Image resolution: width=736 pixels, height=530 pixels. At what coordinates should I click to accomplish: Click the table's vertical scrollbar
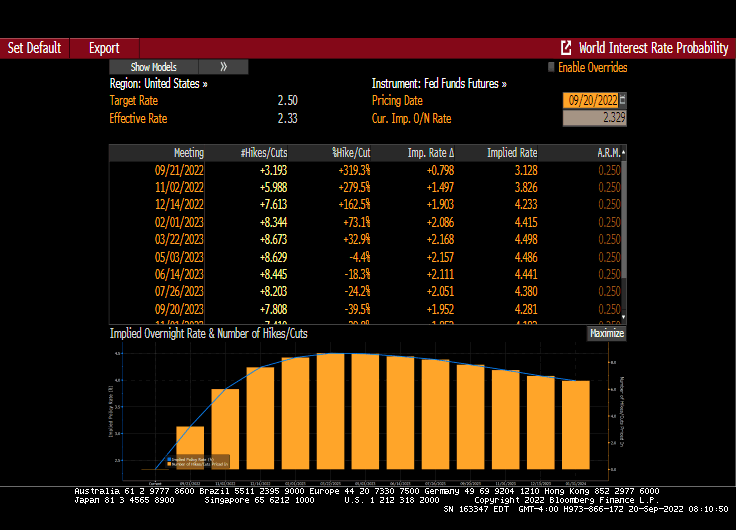(624, 240)
